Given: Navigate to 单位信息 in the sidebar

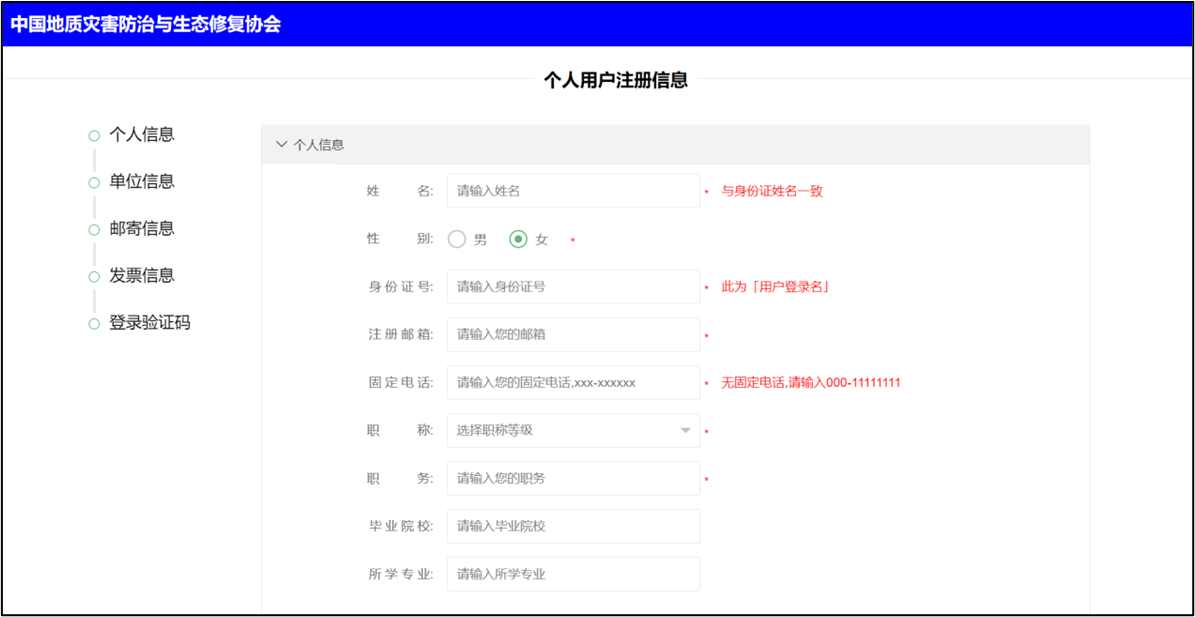Looking at the screenshot, I should [140, 182].
